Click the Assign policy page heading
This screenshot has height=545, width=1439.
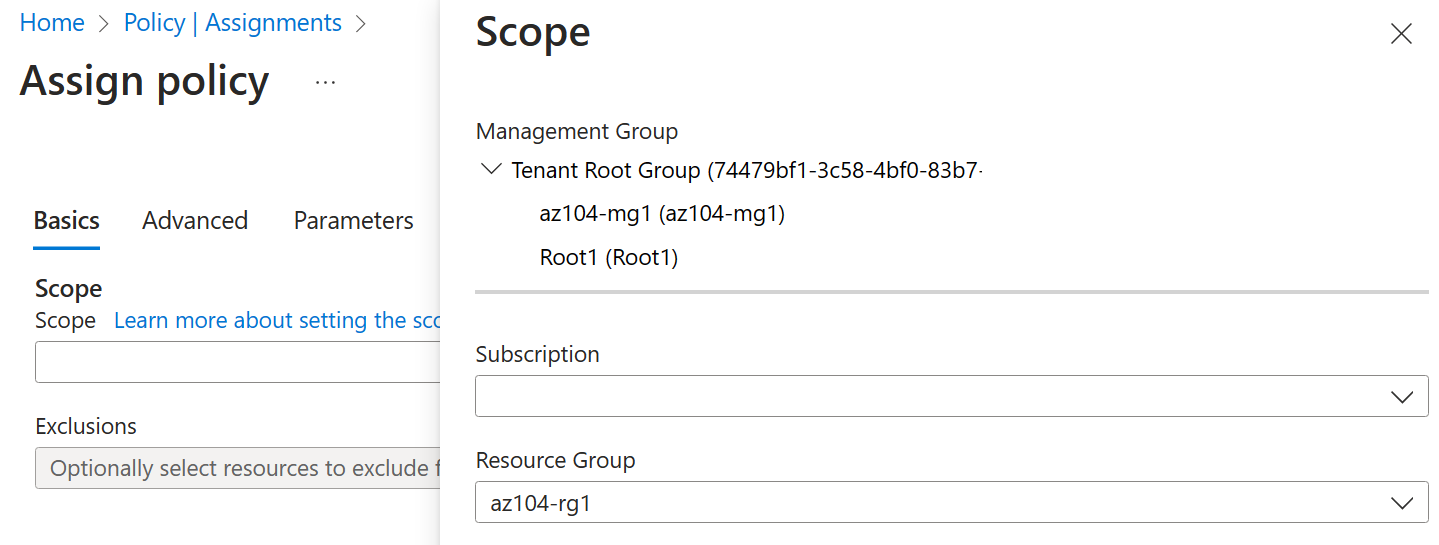point(144,81)
